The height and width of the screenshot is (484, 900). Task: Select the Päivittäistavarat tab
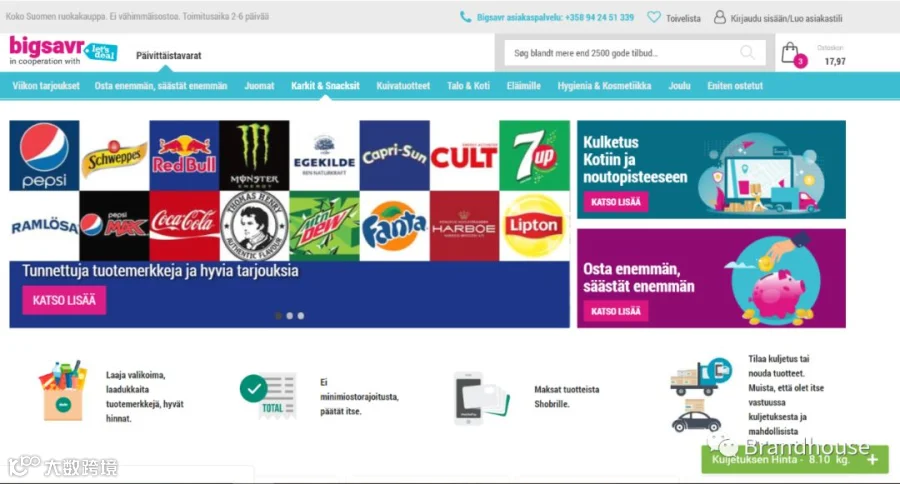[169, 56]
